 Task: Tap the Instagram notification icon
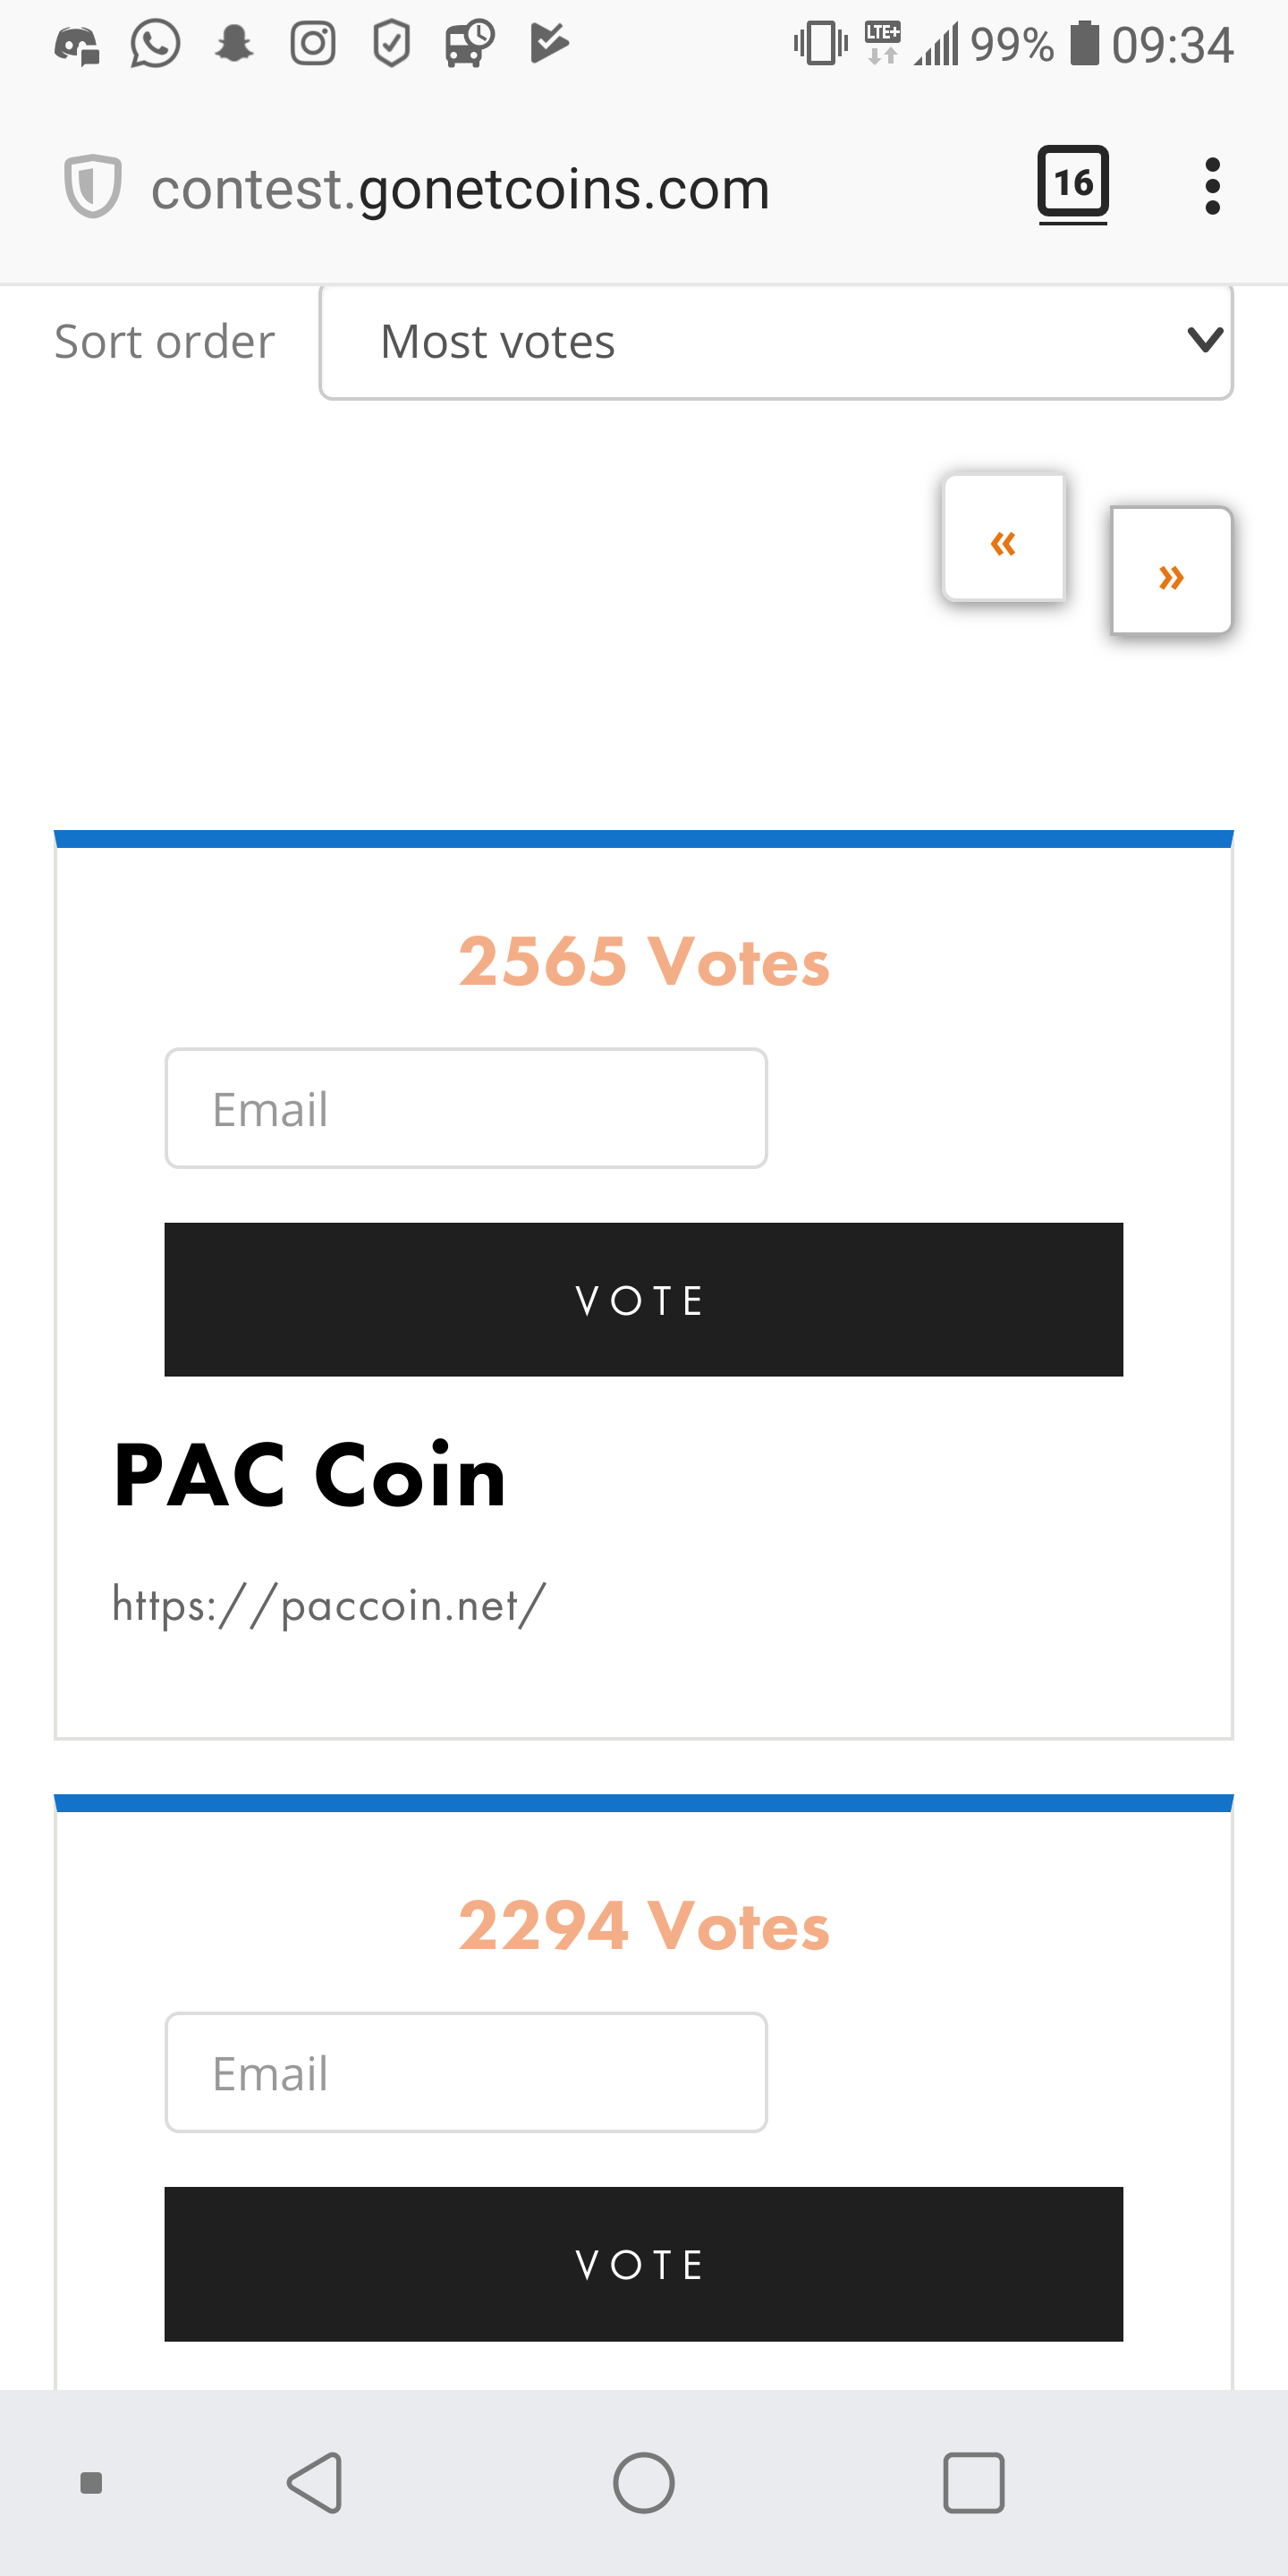tap(313, 44)
